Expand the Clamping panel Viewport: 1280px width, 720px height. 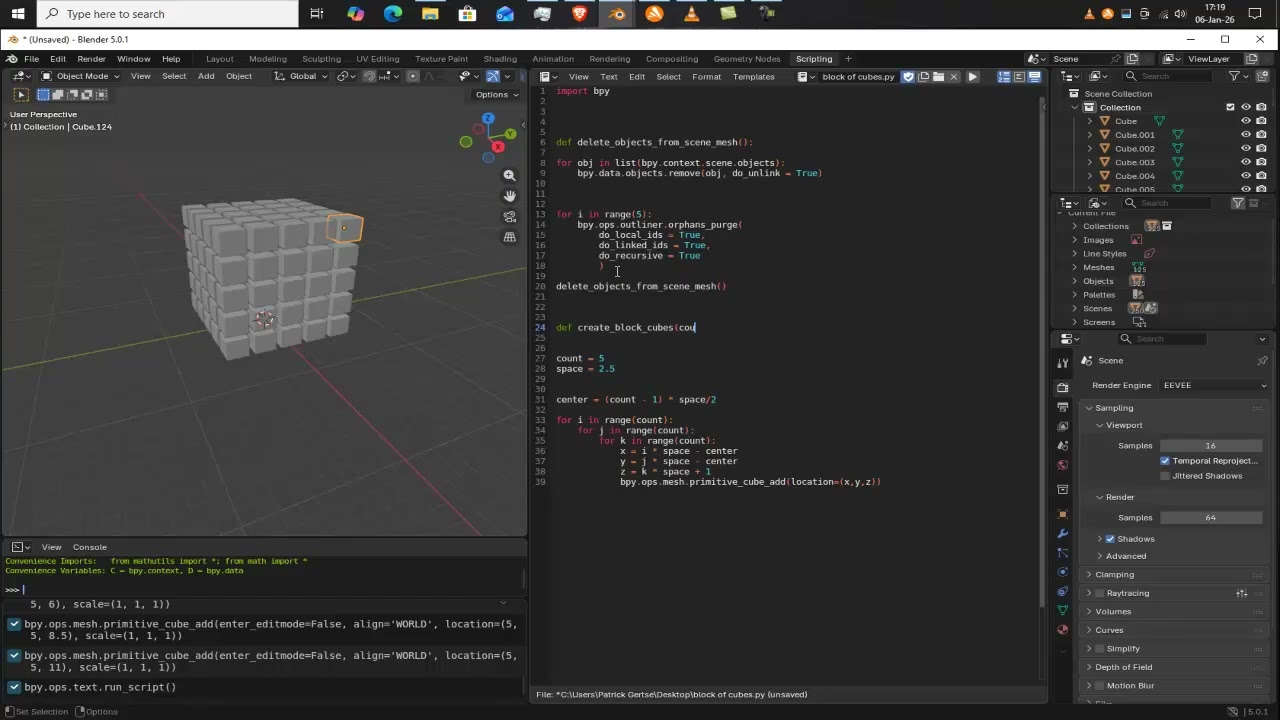pyautogui.click(x=1114, y=575)
